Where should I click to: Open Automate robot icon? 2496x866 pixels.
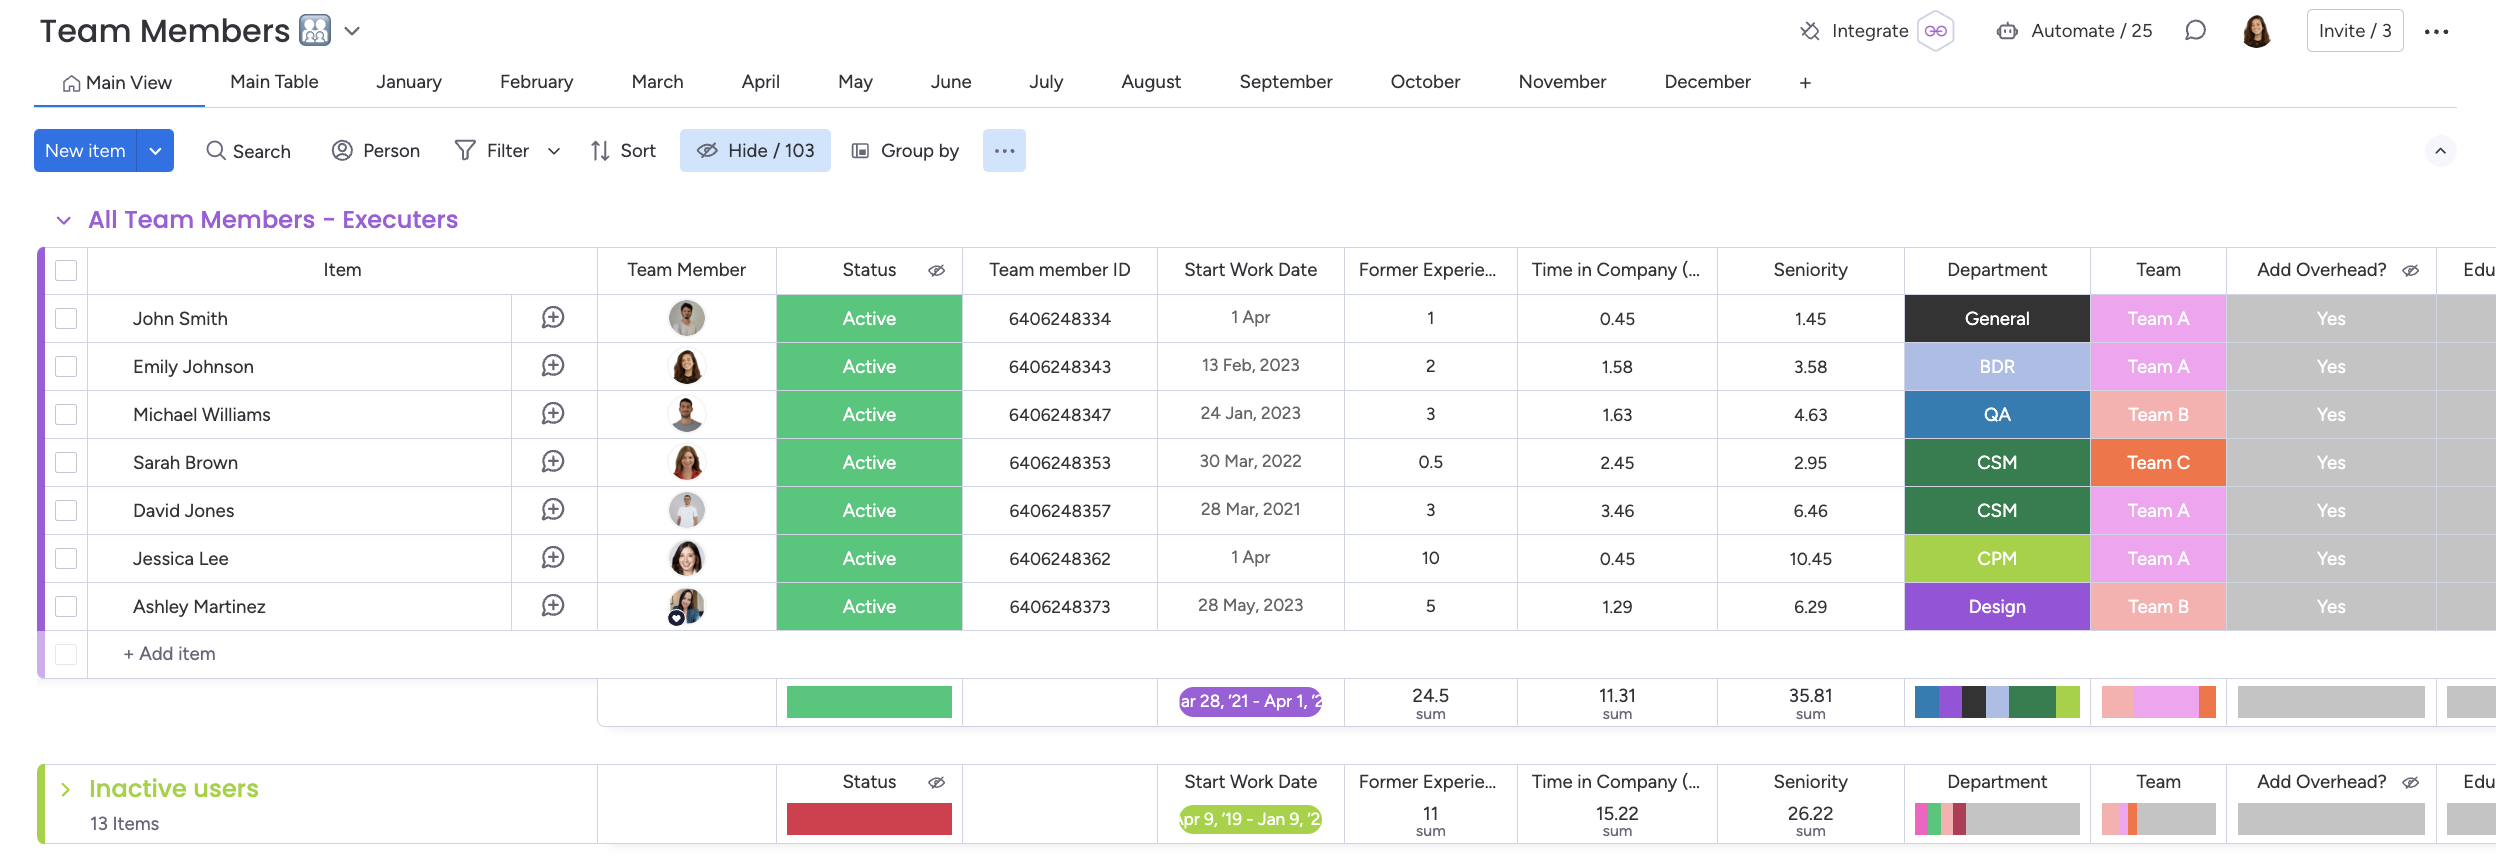(2006, 31)
